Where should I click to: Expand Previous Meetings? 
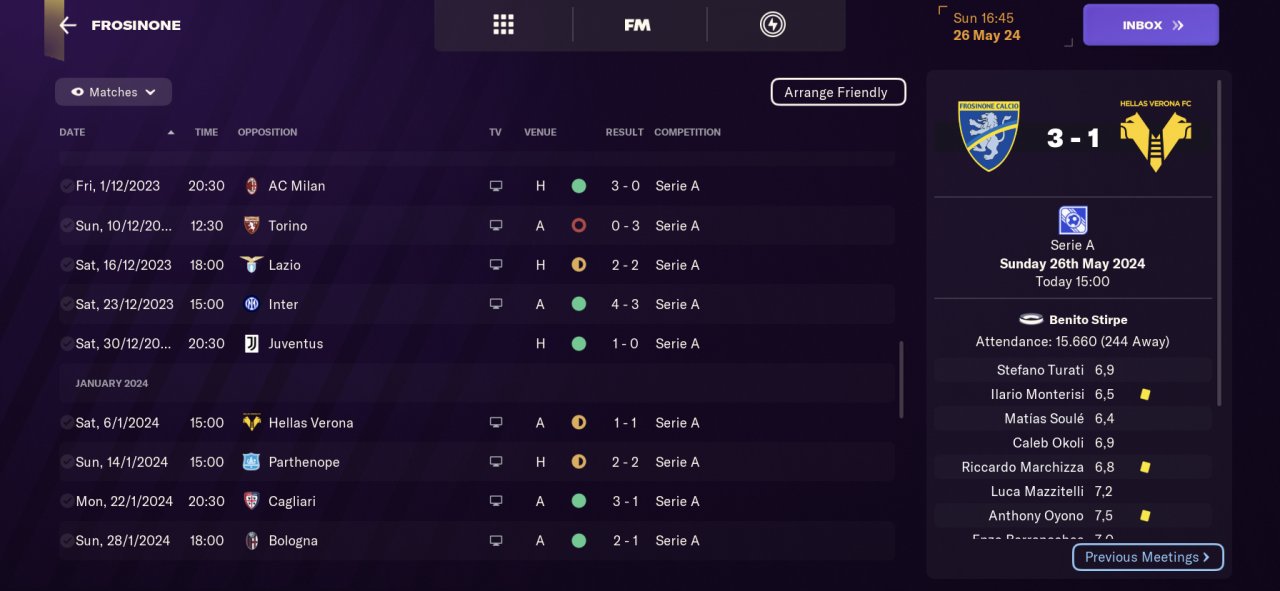click(1147, 557)
